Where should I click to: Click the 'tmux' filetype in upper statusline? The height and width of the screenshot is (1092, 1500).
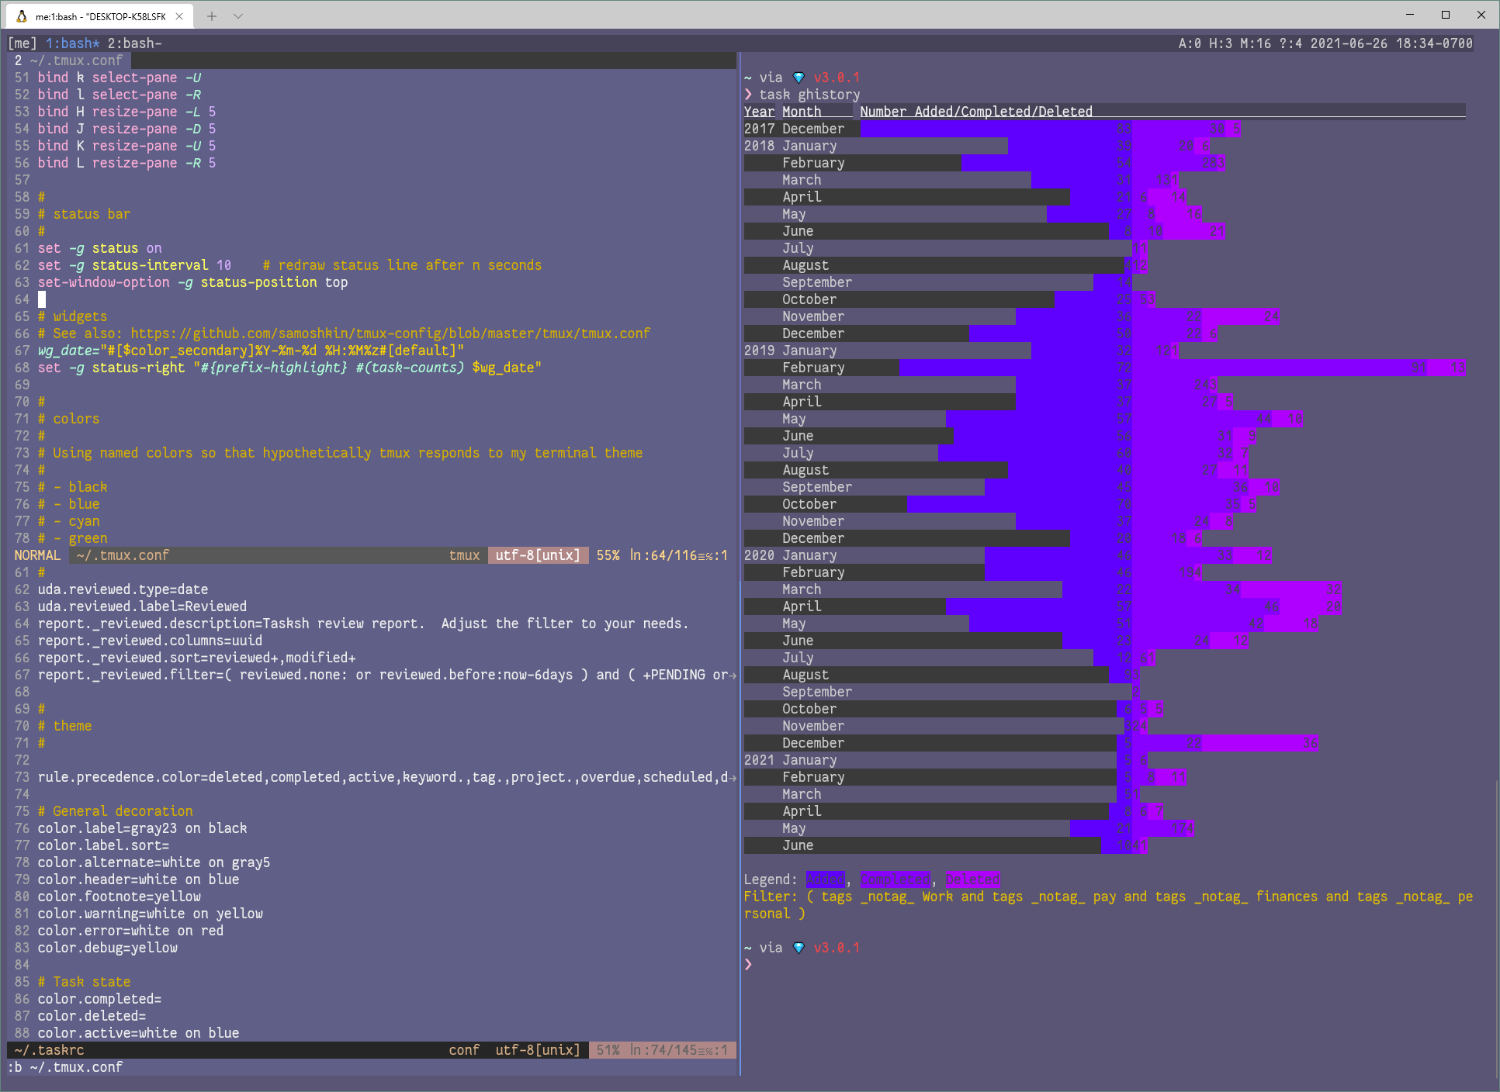(464, 555)
